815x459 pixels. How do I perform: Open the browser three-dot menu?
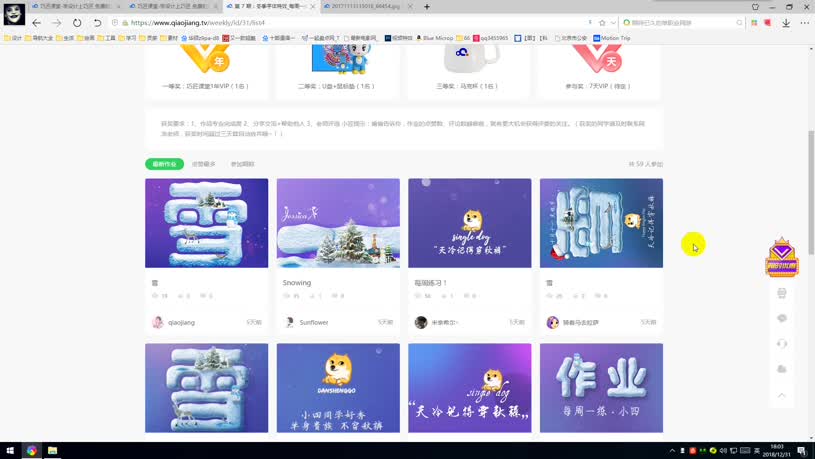click(804, 23)
